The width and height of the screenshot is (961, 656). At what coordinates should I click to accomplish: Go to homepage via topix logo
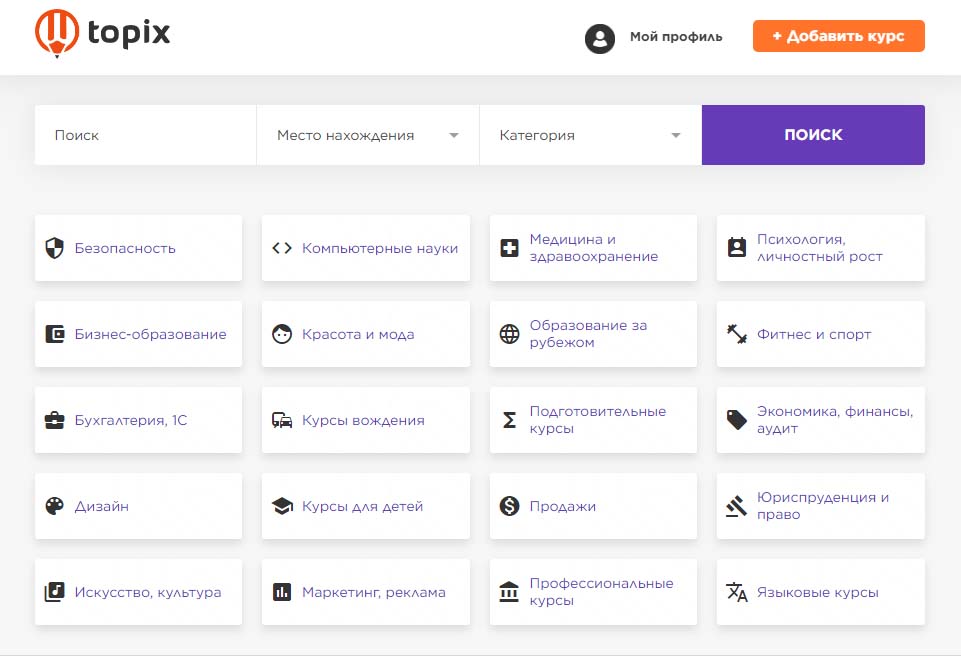[x=103, y=33]
